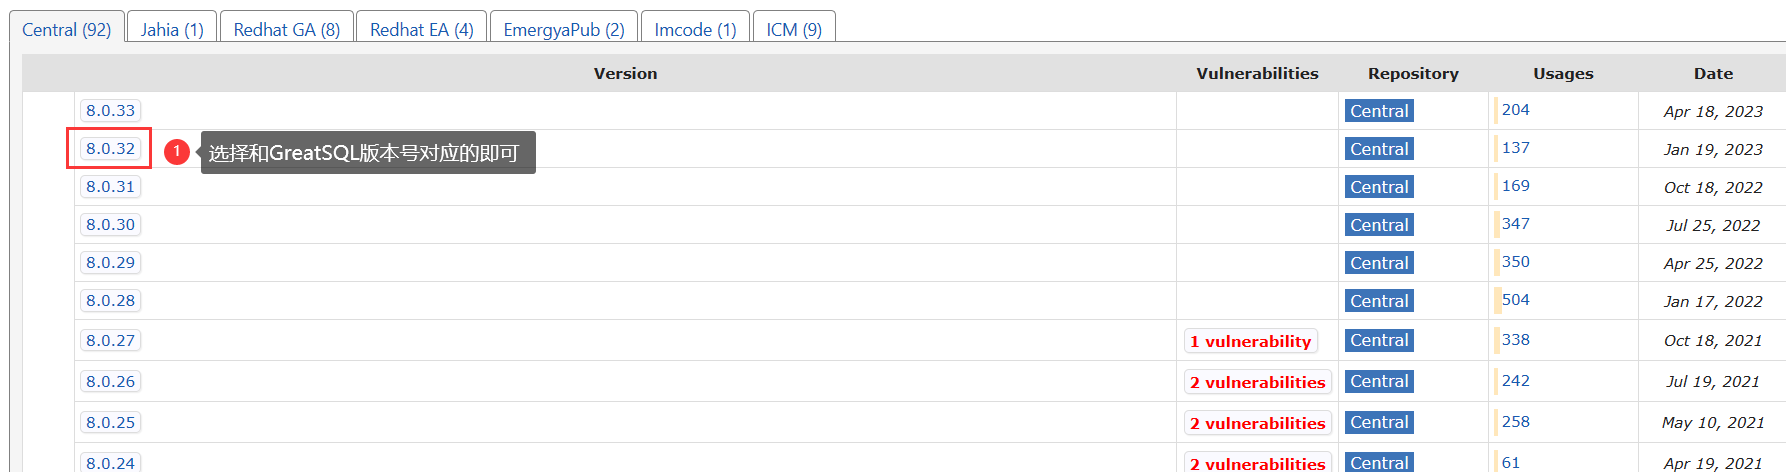Click the red step 1 annotation marker
The height and width of the screenshot is (472, 1786).
pyautogui.click(x=177, y=151)
